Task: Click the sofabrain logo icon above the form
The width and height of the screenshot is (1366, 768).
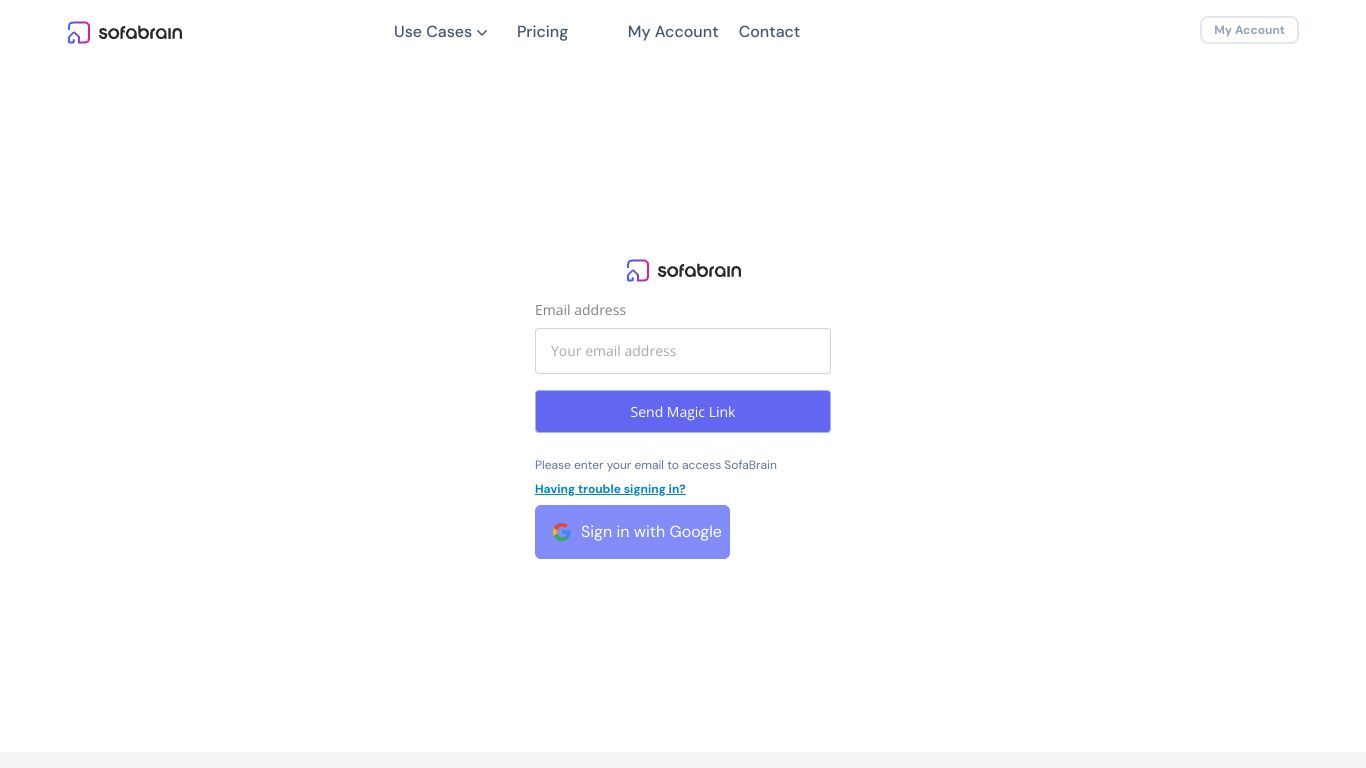Action: coord(638,271)
